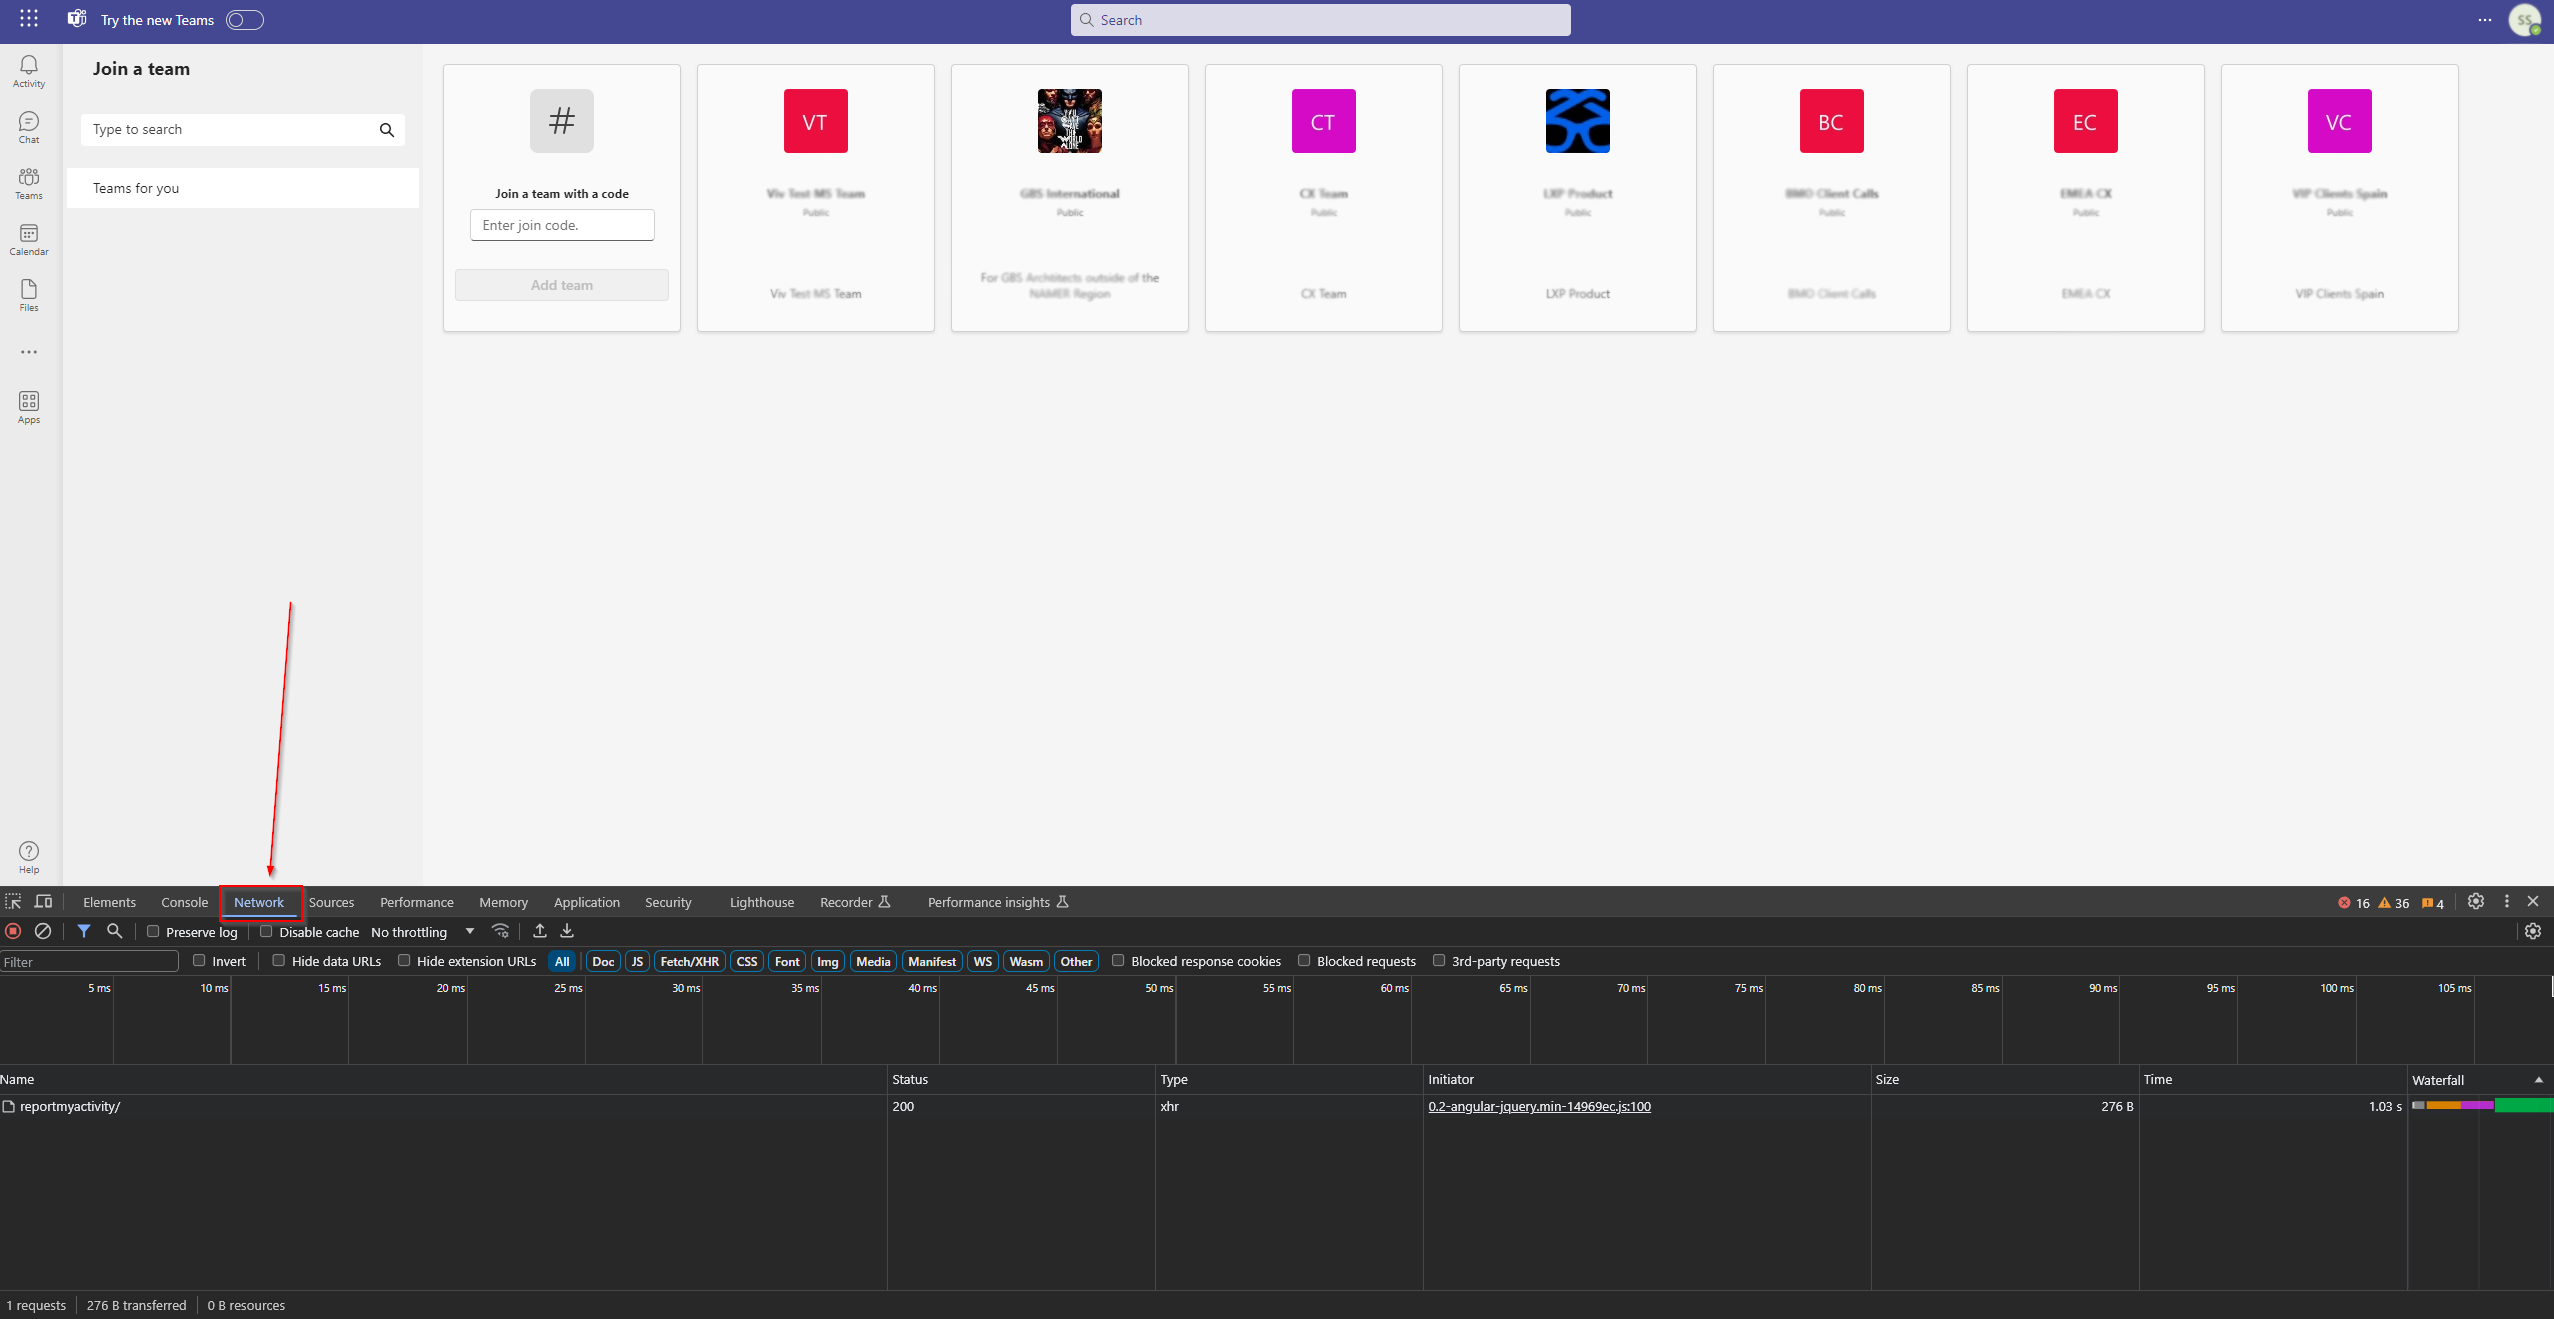Screen dimensions: 2554x1319
Task: Sort by the Status column header
Action: click(1021, 1079)
